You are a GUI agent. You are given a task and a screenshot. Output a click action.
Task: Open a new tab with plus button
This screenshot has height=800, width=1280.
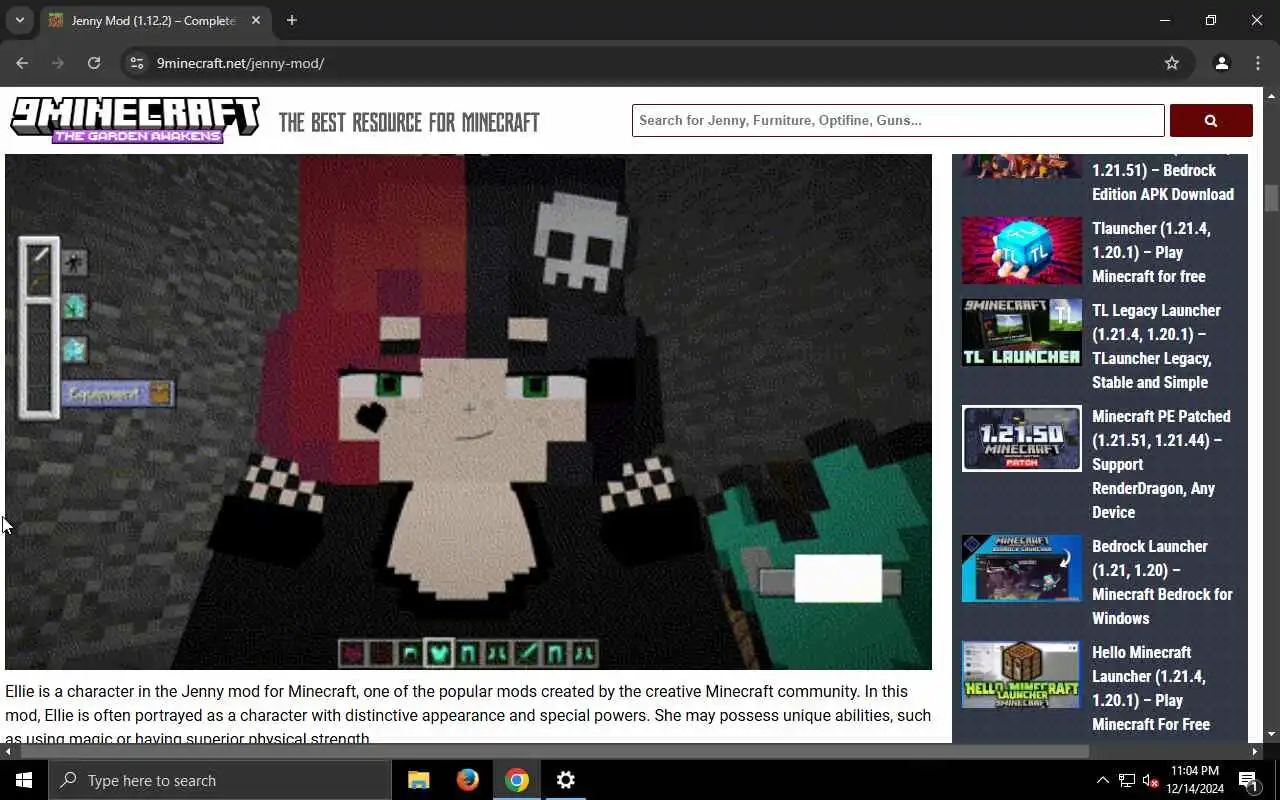[291, 20]
